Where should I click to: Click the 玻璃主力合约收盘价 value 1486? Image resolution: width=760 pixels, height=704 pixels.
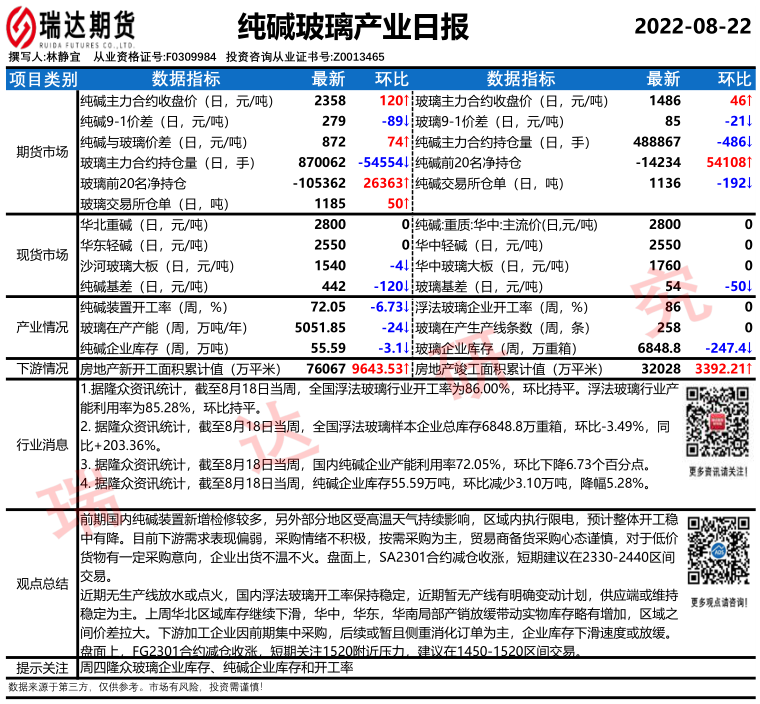coord(664,101)
